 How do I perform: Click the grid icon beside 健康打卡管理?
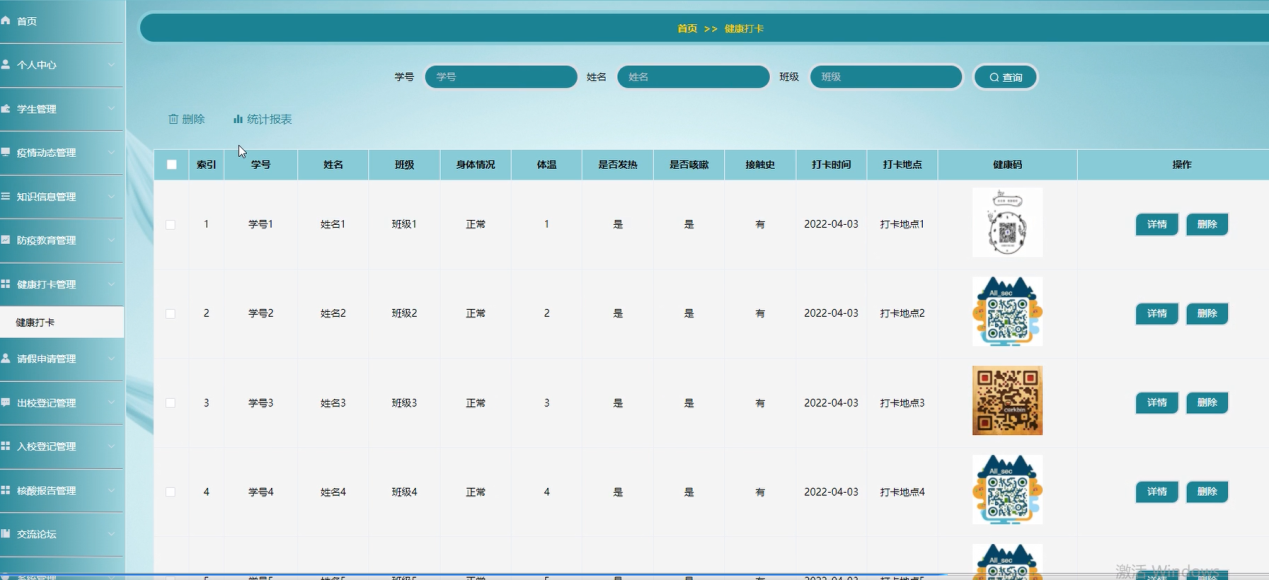coord(5,284)
